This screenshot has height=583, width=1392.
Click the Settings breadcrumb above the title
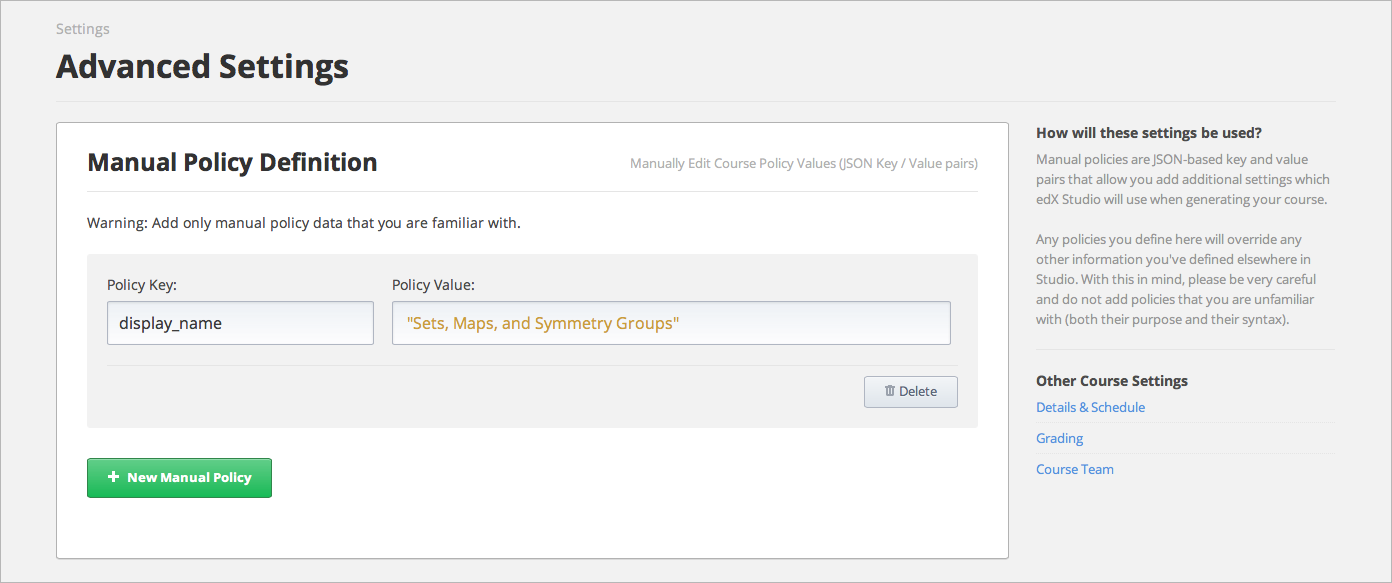tap(82, 29)
